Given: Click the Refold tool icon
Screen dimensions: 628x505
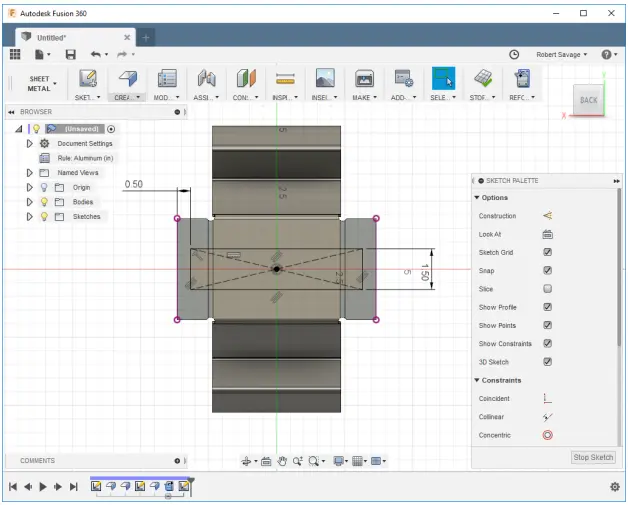Looking at the screenshot, I should click(x=522, y=78).
